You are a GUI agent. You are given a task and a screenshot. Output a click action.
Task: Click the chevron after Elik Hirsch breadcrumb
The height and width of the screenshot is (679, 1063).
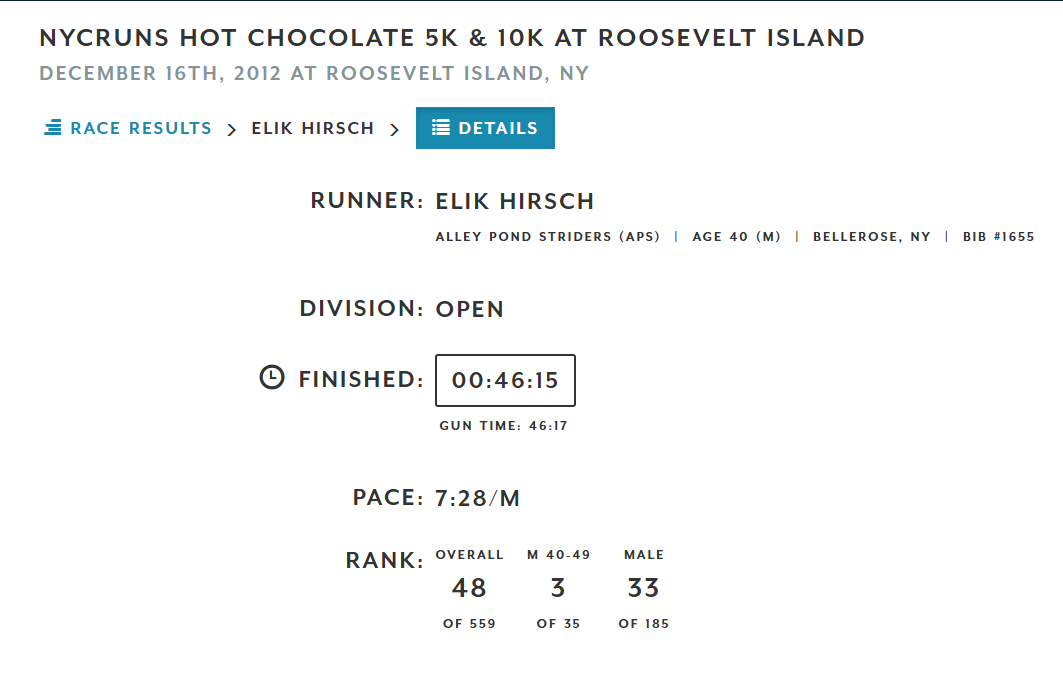click(394, 129)
